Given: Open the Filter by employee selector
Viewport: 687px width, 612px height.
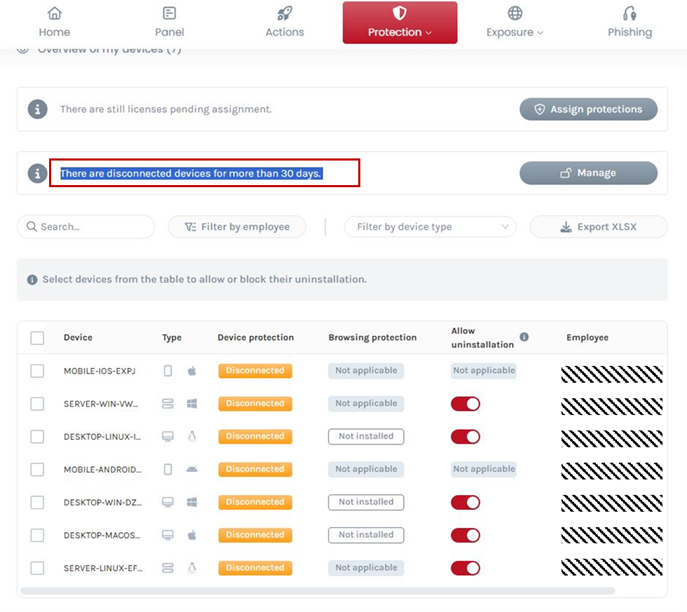Looking at the screenshot, I should (x=236, y=227).
